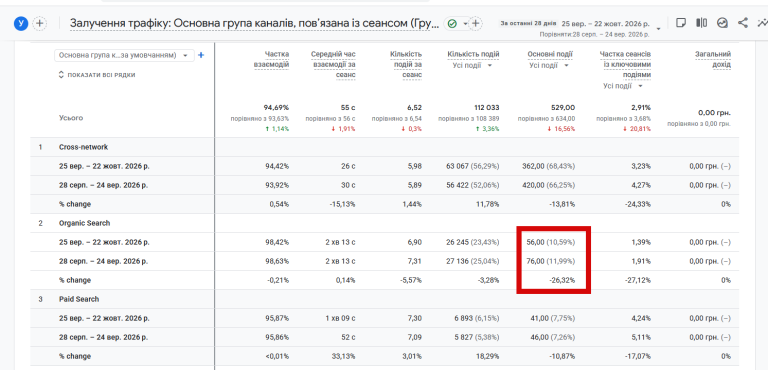Click the green checkmark report status icon
The image size is (768, 370).
(452, 24)
